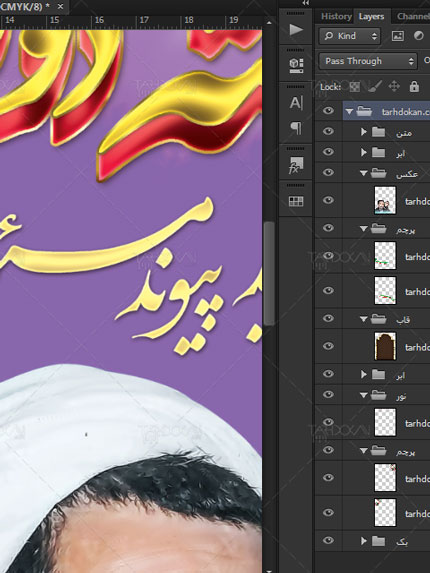Open the Actions panel play icon

click(296, 30)
